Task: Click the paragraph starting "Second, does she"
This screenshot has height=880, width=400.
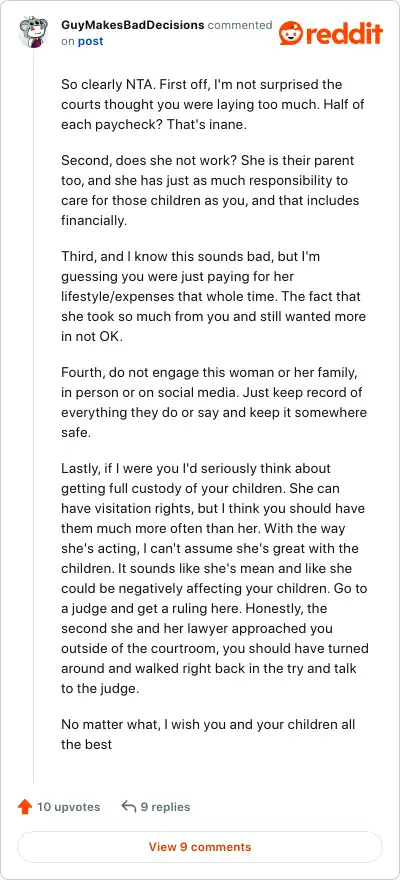Action: (x=210, y=191)
